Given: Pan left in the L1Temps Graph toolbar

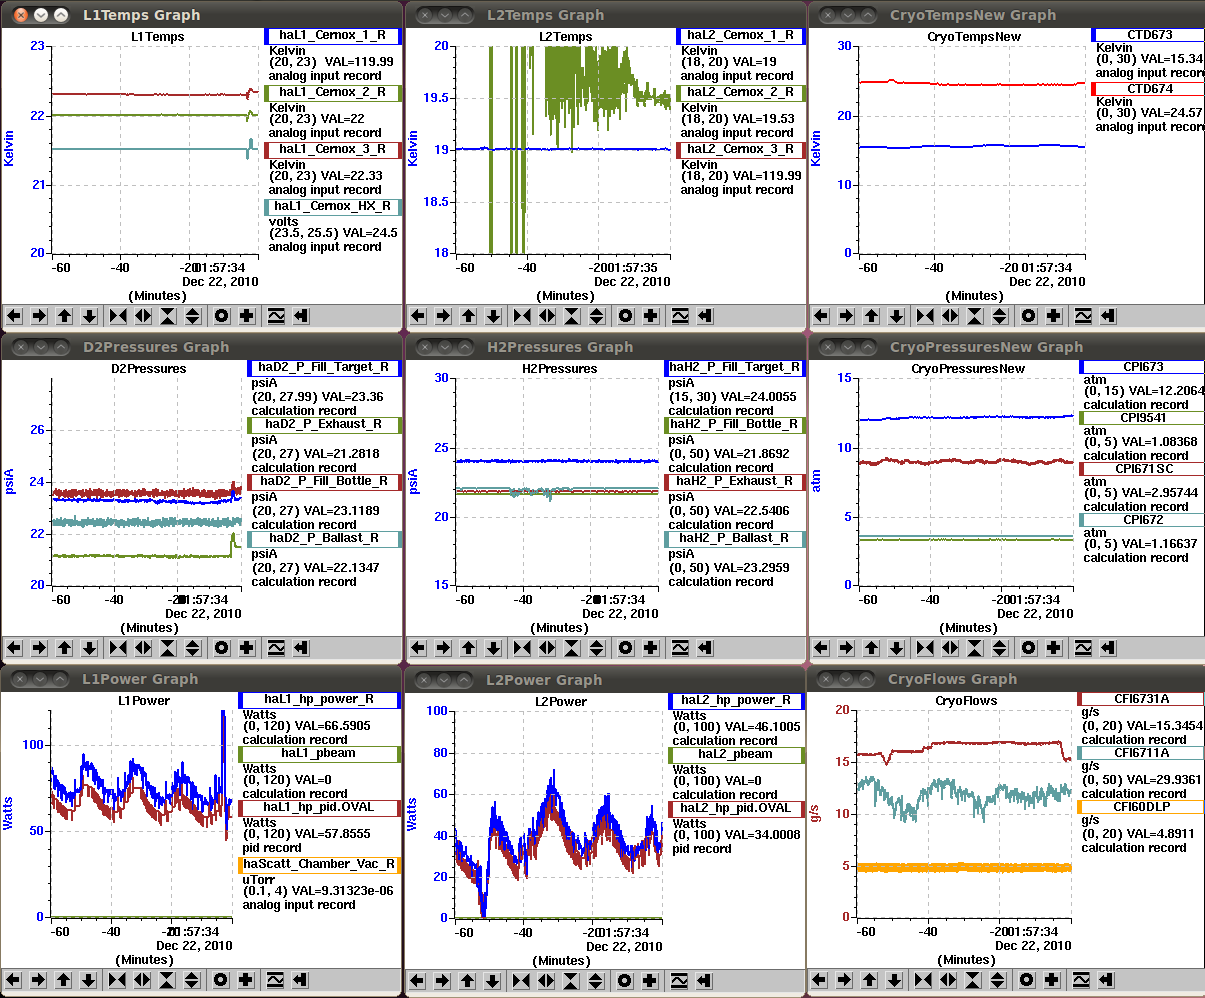Looking at the screenshot, I should tap(15, 315).
